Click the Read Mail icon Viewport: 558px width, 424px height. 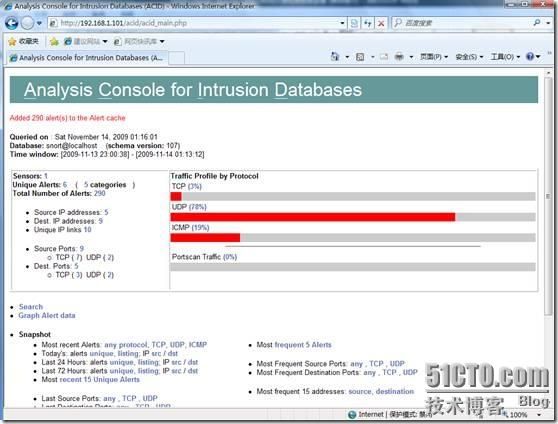384,57
